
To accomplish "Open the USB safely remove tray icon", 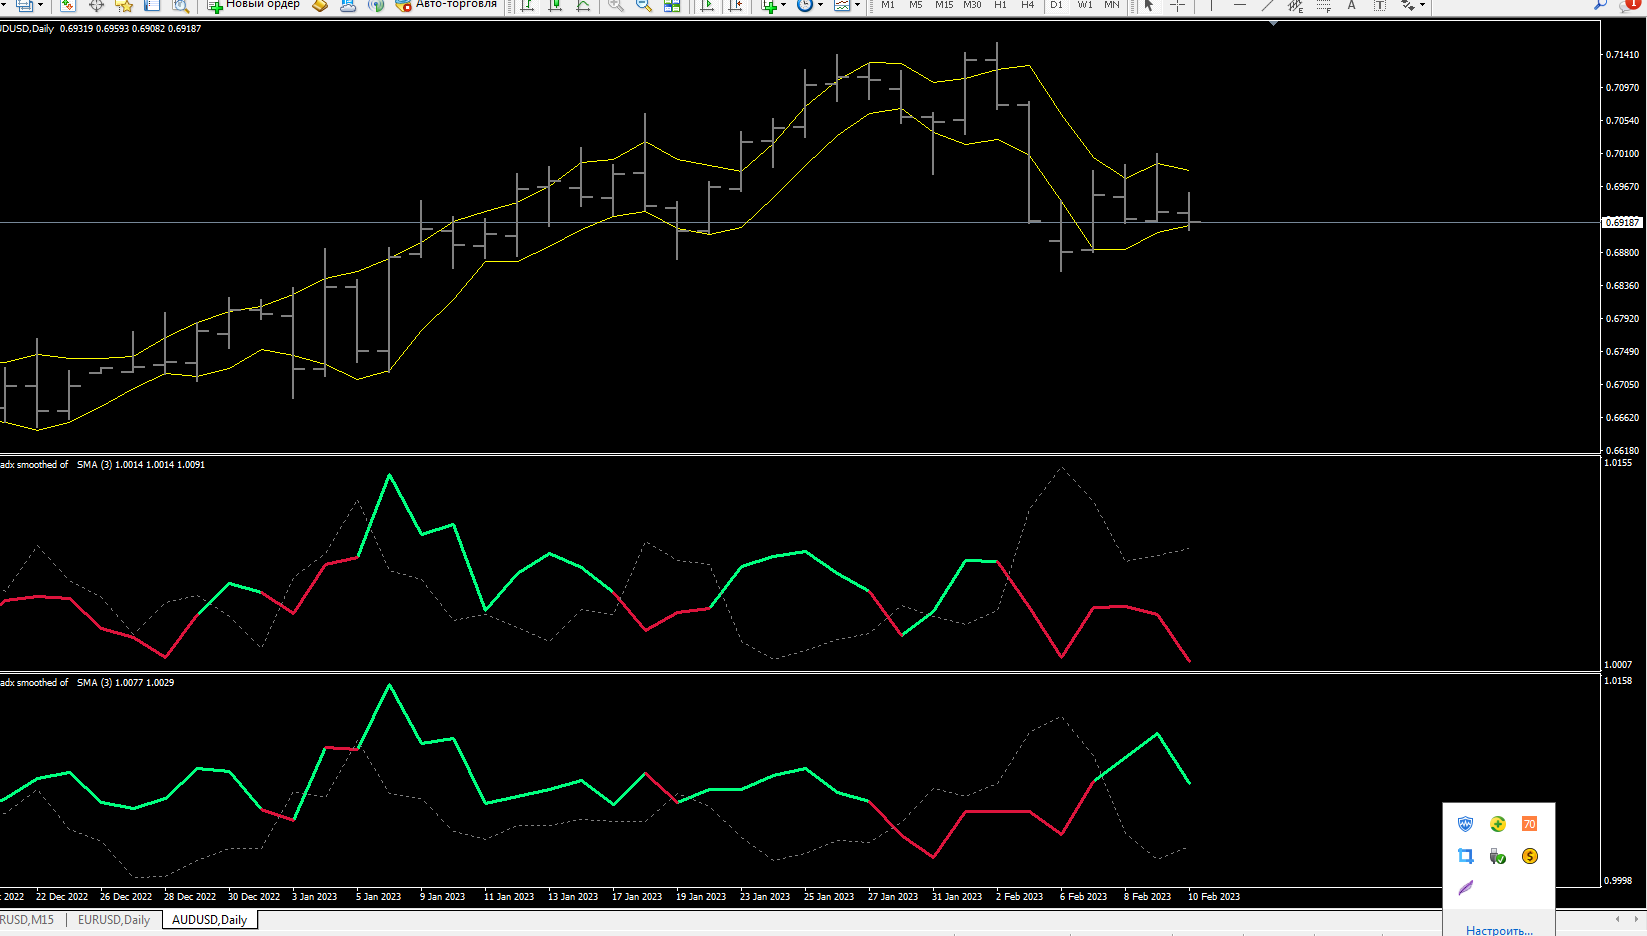I will pyautogui.click(x=1497, y=856).
